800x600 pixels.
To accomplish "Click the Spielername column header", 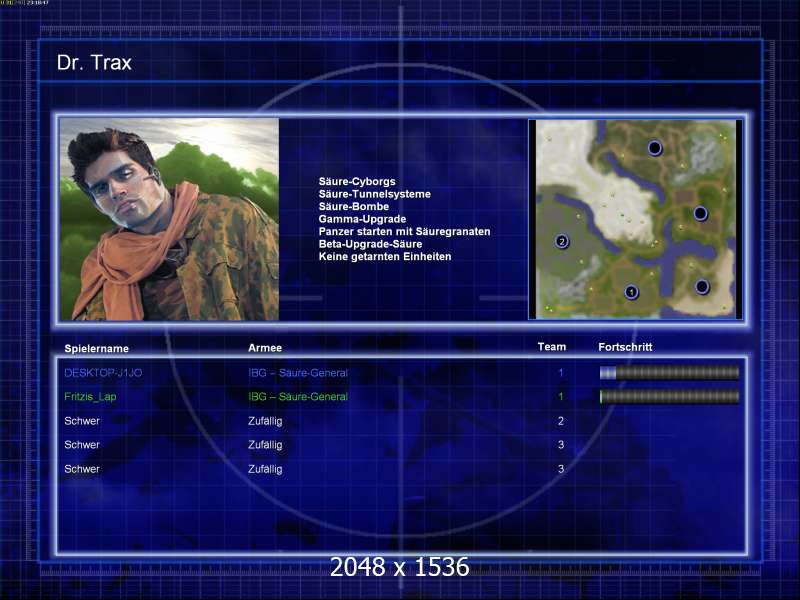I will [x=96, y=348].
